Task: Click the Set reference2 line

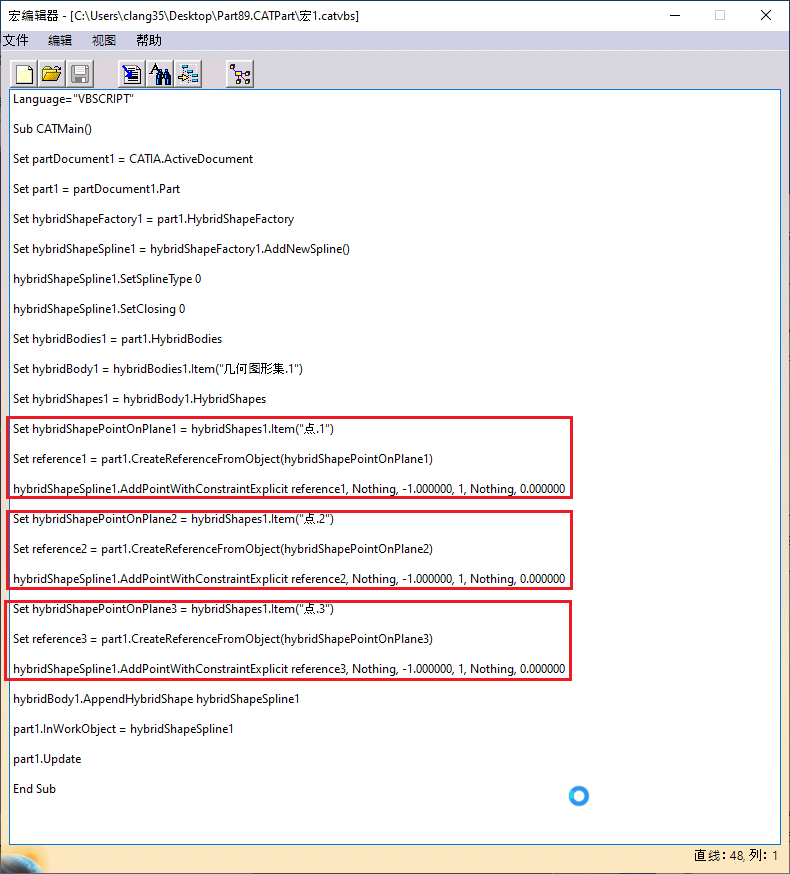Action: [x=223, y=549]
